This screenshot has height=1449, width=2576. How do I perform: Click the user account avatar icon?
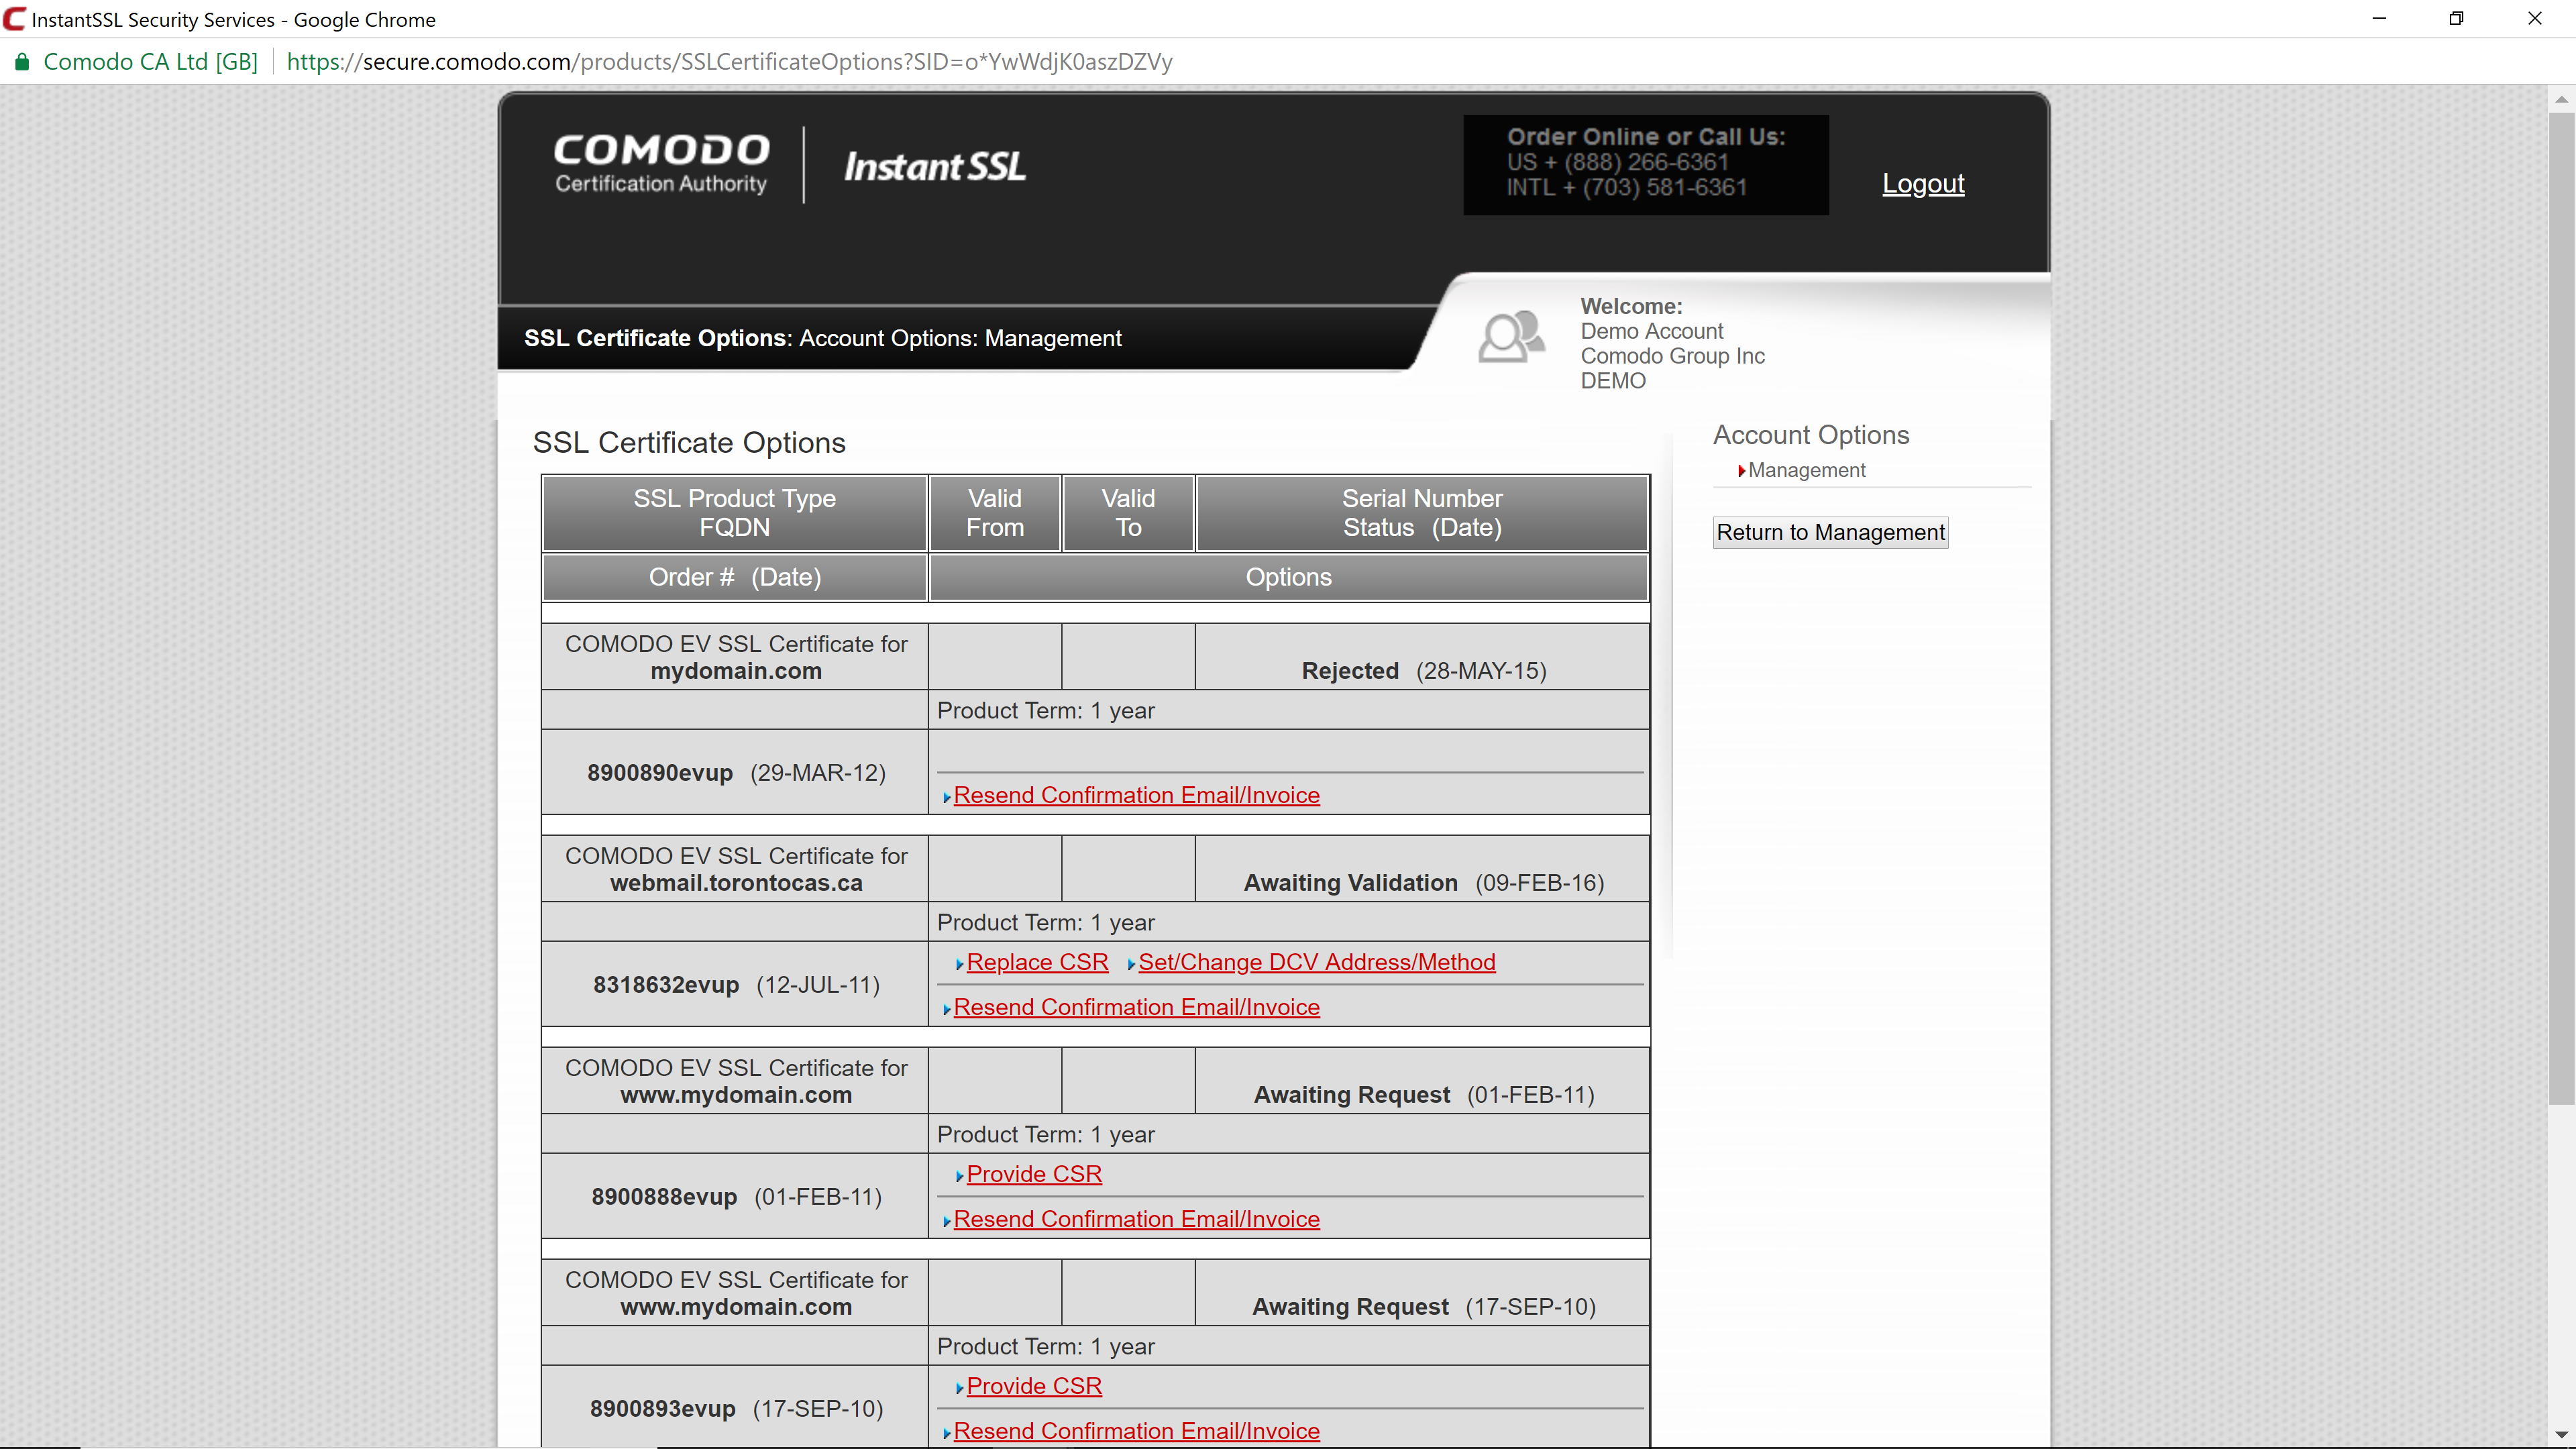[x=1511, y=336]
